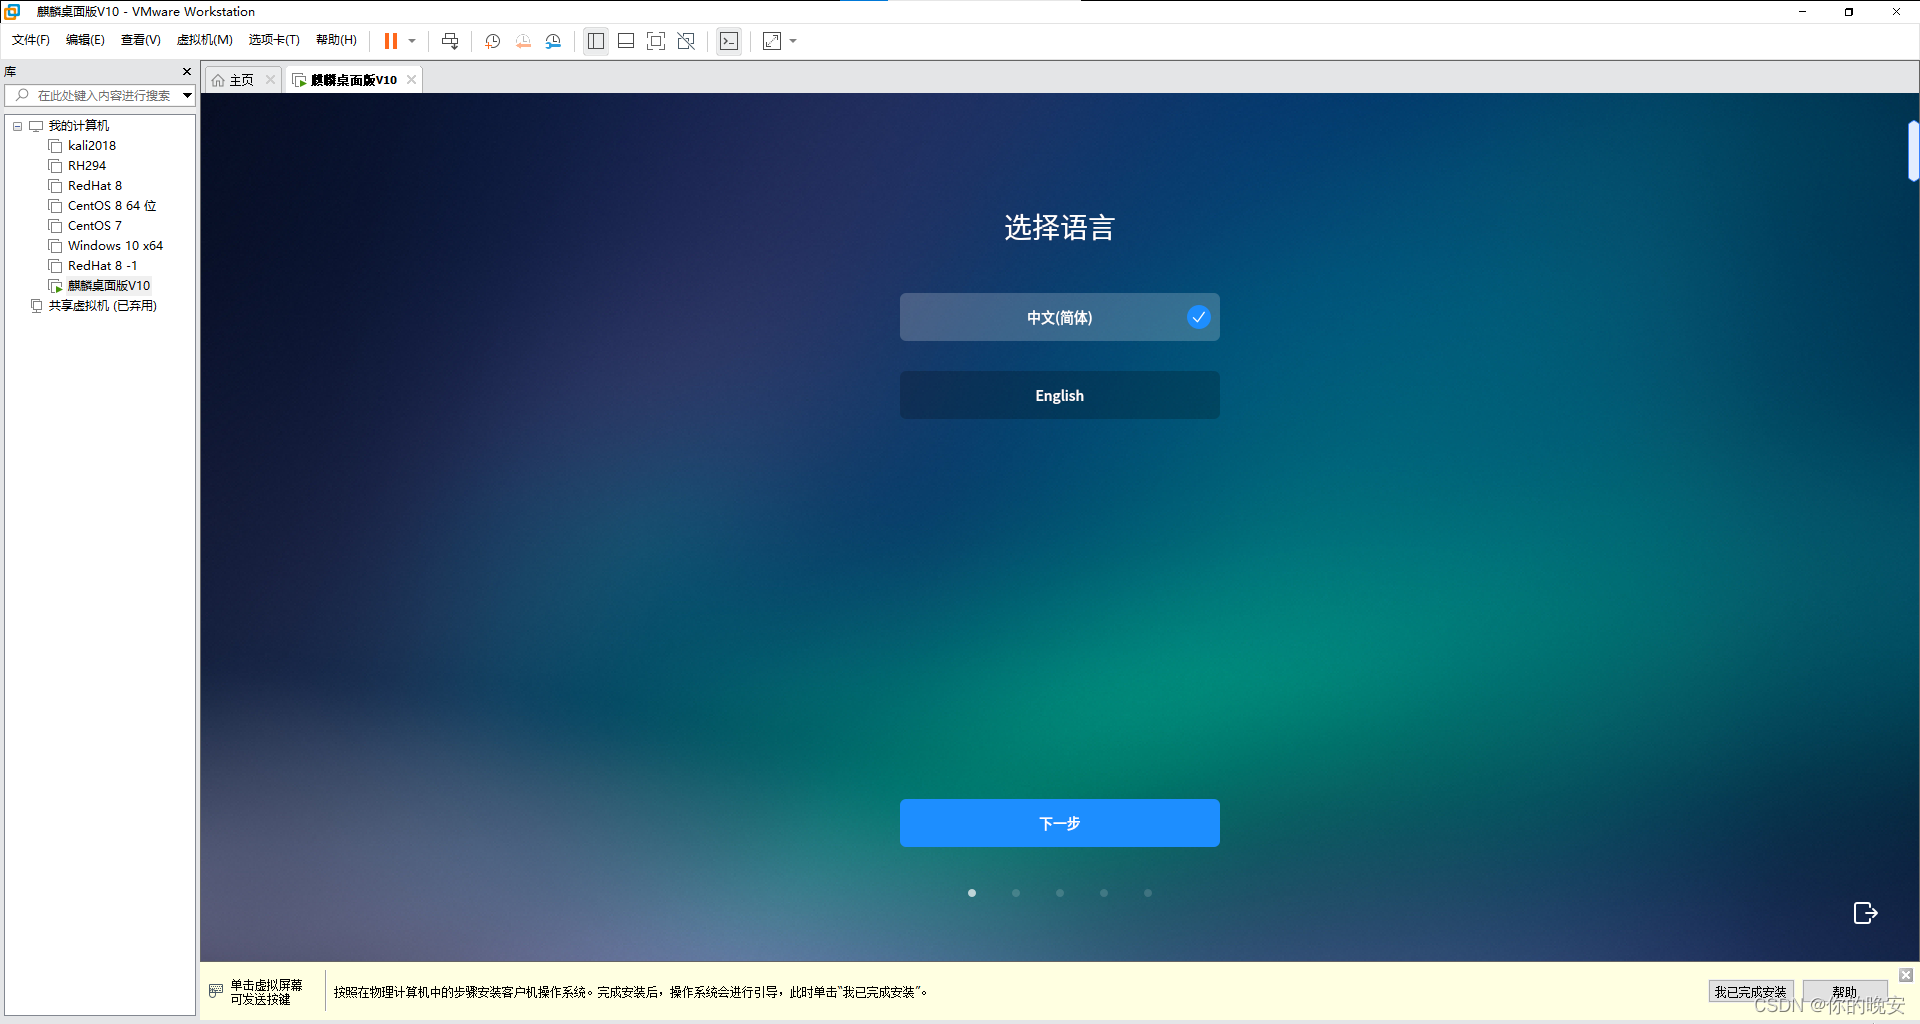Viewport: 1920px width, 1024px height.
Task: Choose English language option
Action: click(x=1059, y=395)
